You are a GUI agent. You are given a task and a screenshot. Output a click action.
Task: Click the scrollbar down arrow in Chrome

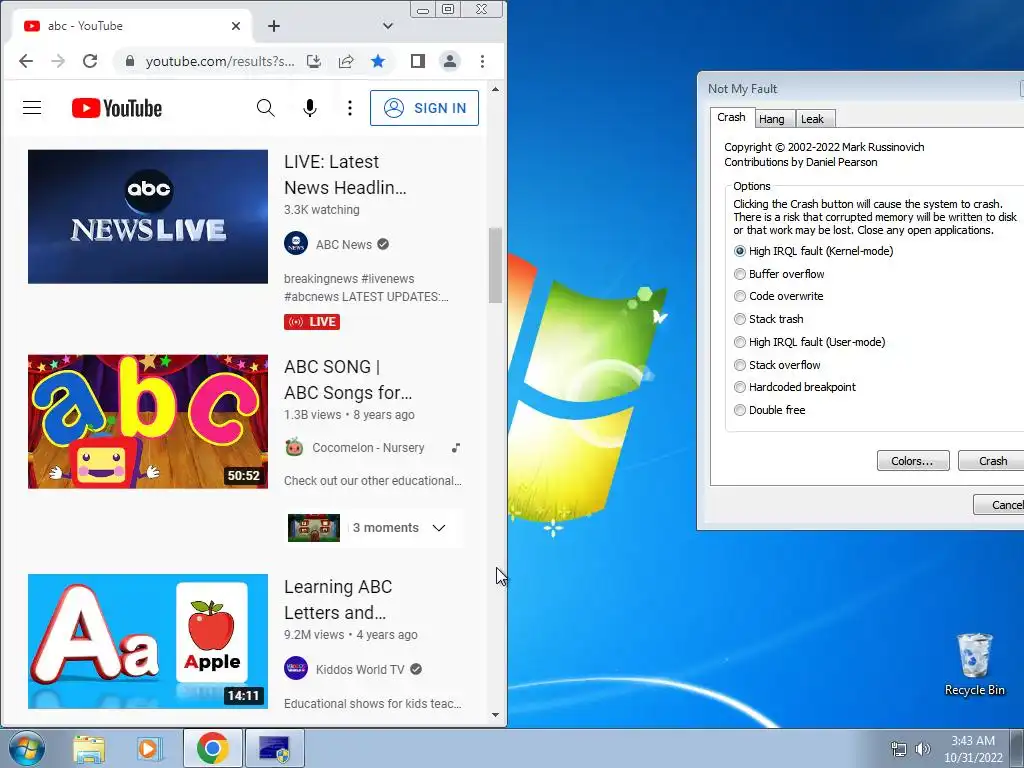click(x=496, y=714)
